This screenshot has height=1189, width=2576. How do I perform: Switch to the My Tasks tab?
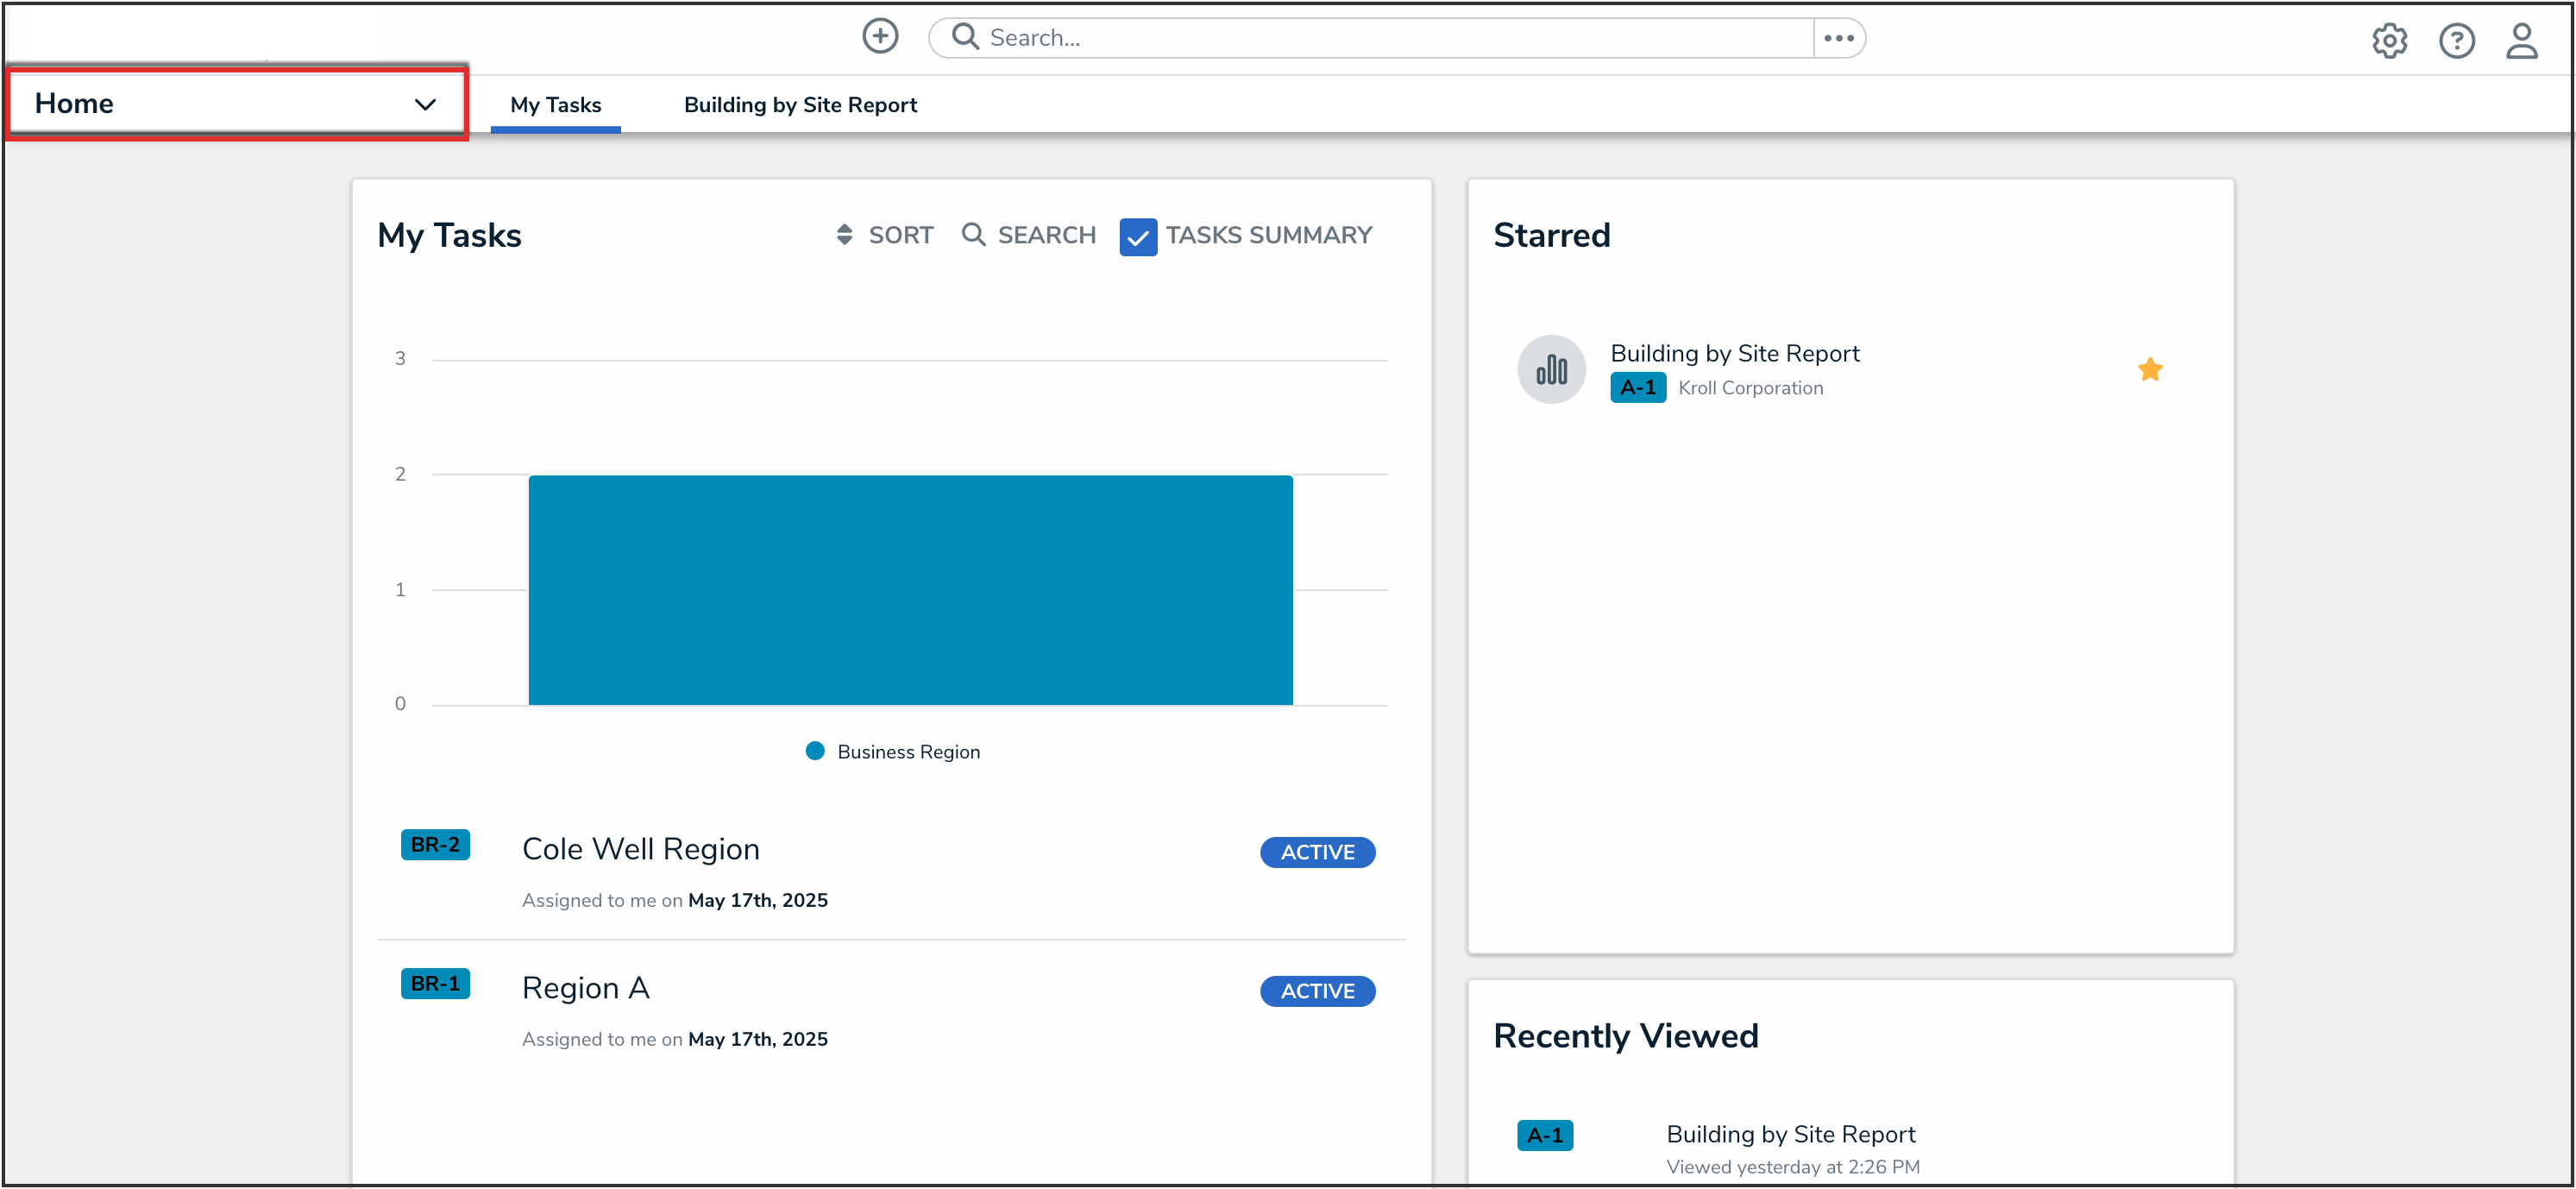click(555, 105)
